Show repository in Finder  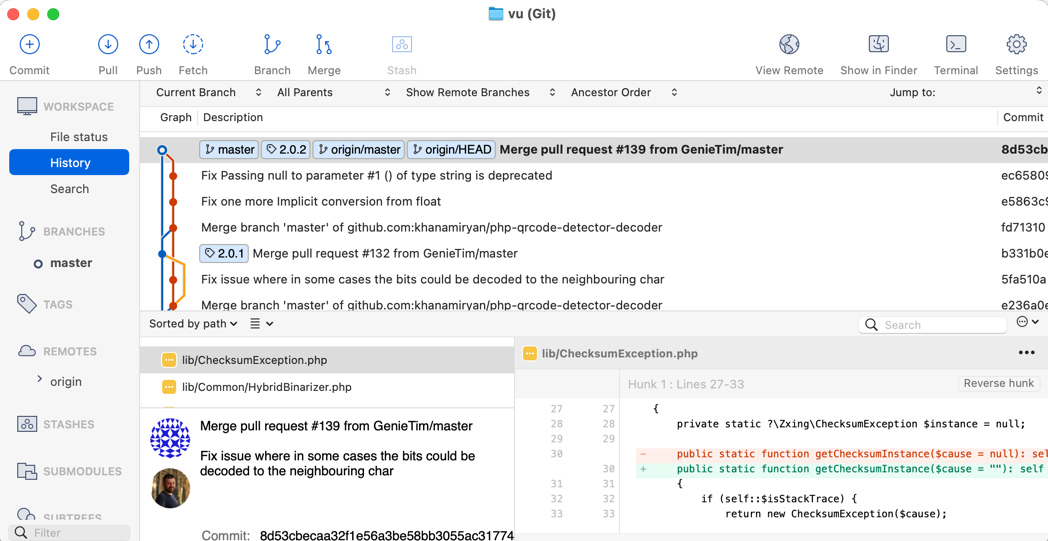[x=878, y=45]
